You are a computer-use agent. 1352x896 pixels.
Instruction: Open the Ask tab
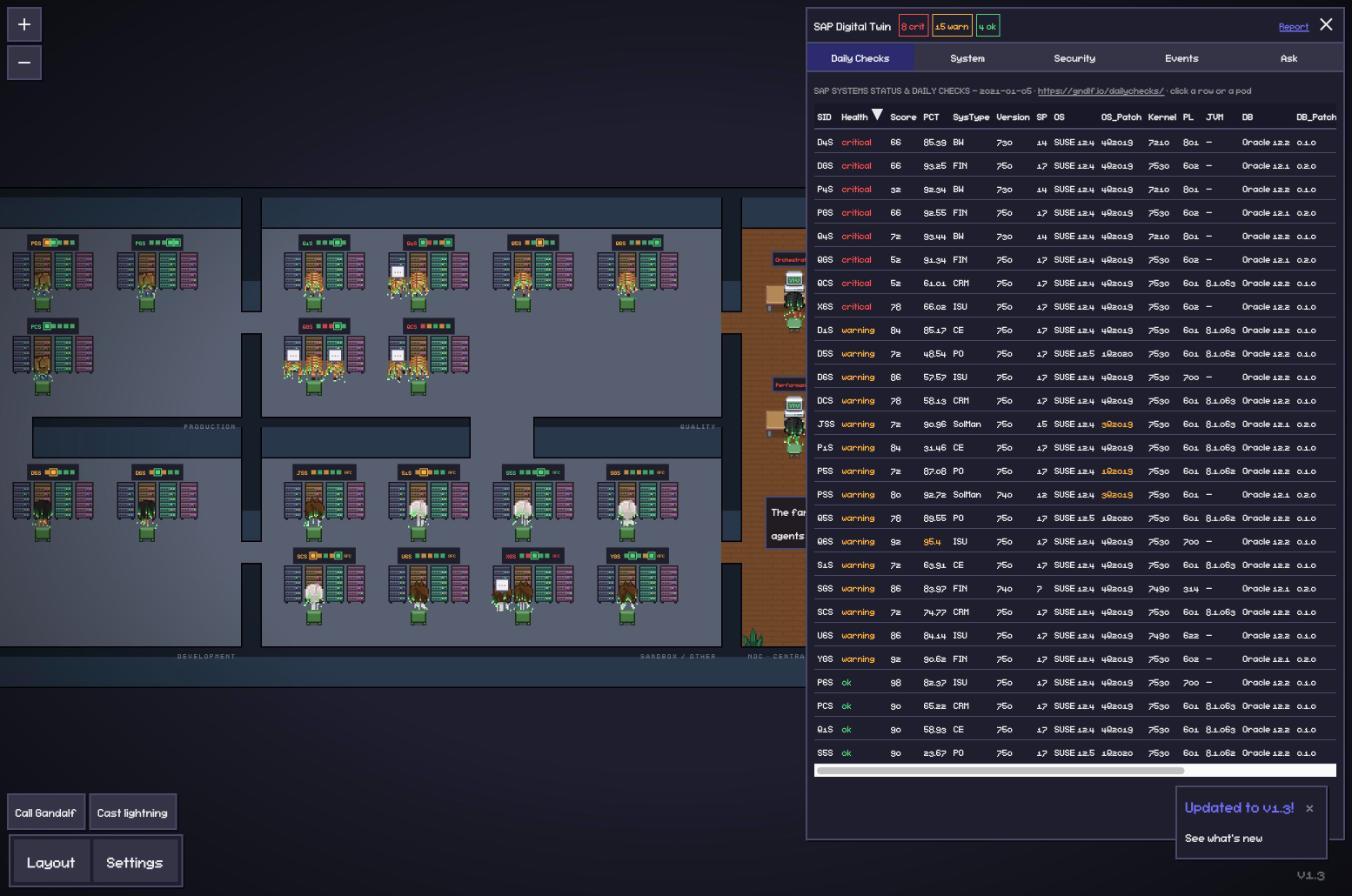(x=1289, y=58)
